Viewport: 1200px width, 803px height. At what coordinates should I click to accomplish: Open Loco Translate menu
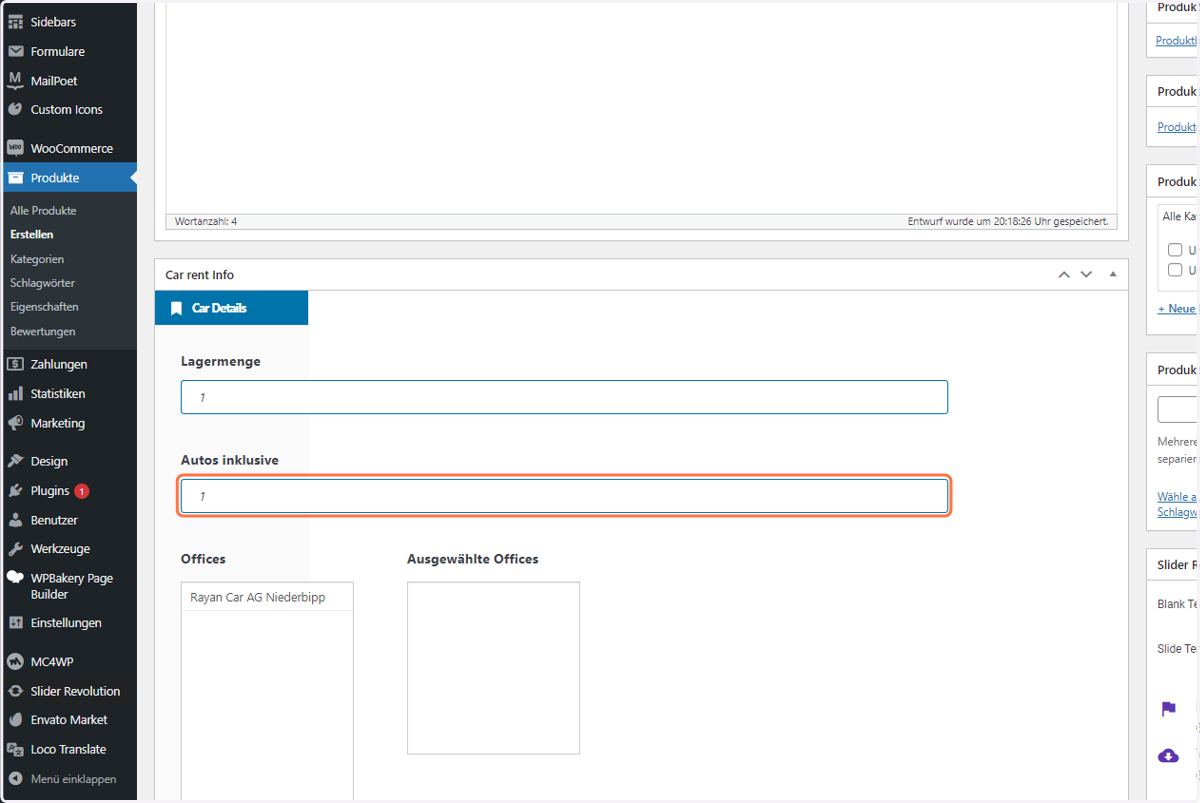[x=68, y=749]
